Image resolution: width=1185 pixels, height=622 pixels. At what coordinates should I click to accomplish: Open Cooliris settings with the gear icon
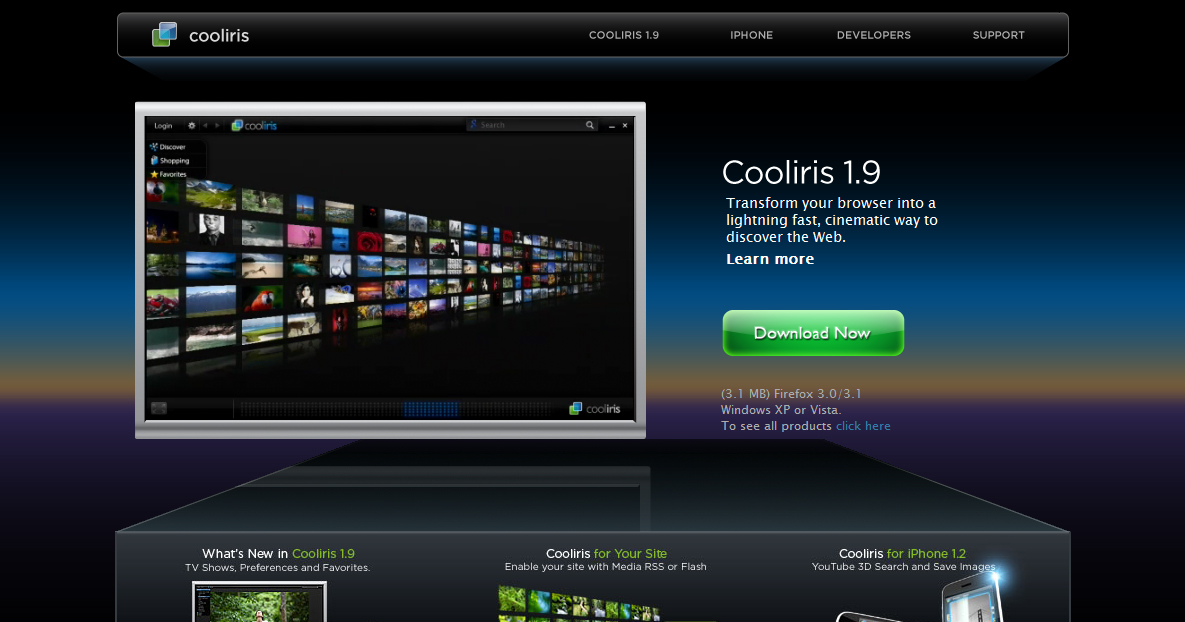(192, 125)
